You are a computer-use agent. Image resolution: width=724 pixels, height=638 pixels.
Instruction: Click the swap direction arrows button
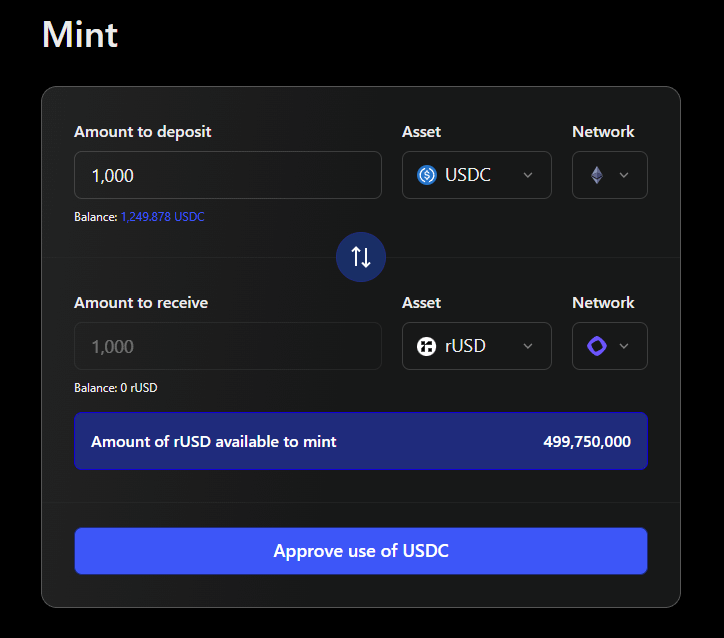click(361, 257)
